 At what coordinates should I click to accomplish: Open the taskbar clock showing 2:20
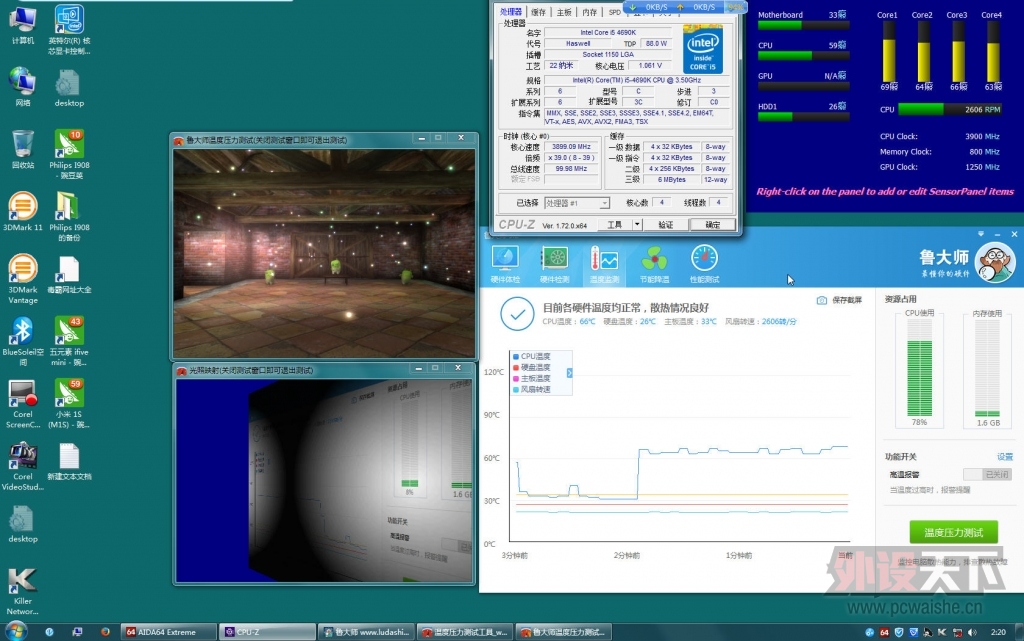(x=998, y=632)
